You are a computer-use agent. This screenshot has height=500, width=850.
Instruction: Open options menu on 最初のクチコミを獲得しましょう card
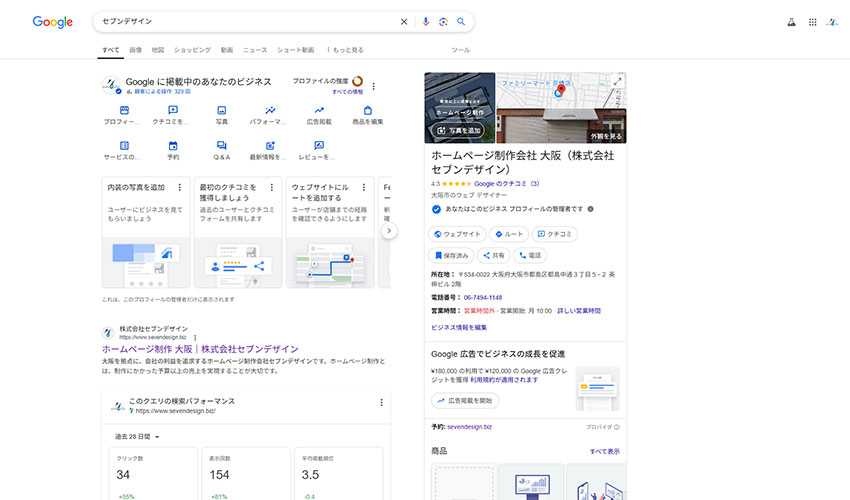coord(272,187)
